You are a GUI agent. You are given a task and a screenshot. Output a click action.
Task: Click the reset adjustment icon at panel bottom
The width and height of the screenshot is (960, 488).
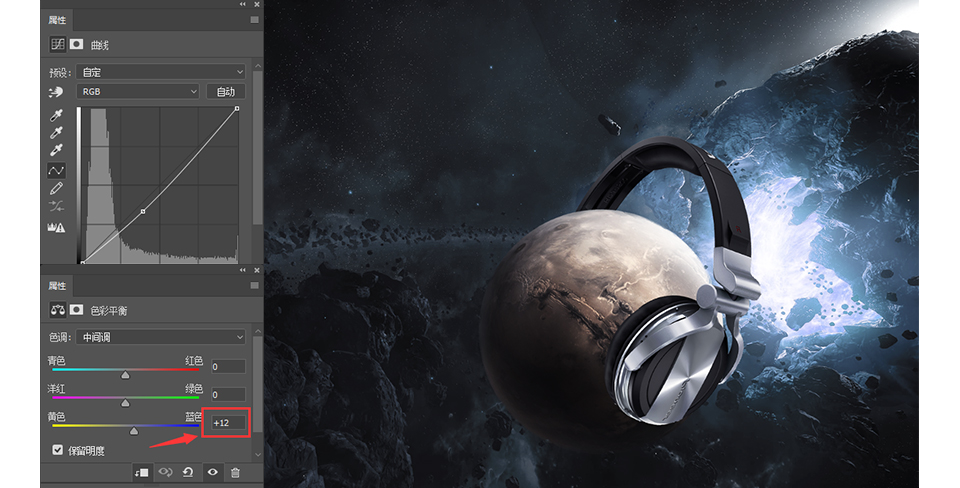[189, 472]
